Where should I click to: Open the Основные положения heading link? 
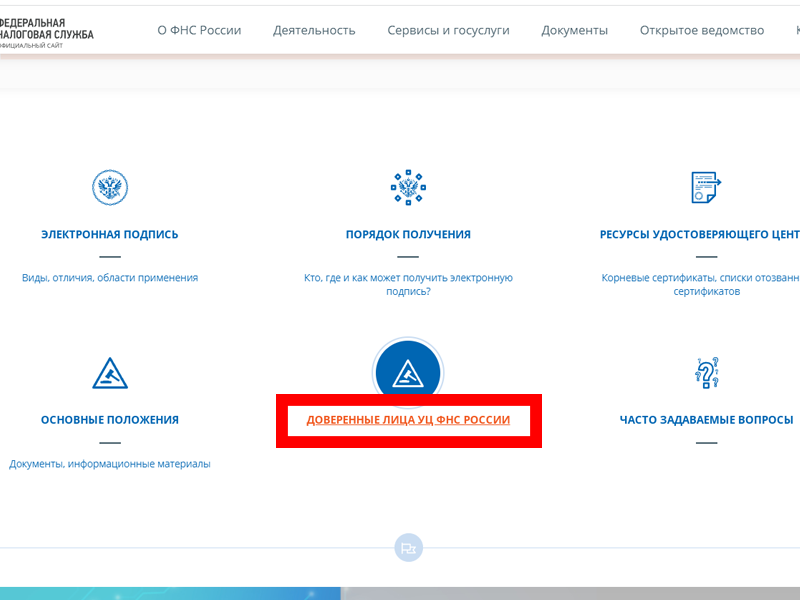coord(110,420)
